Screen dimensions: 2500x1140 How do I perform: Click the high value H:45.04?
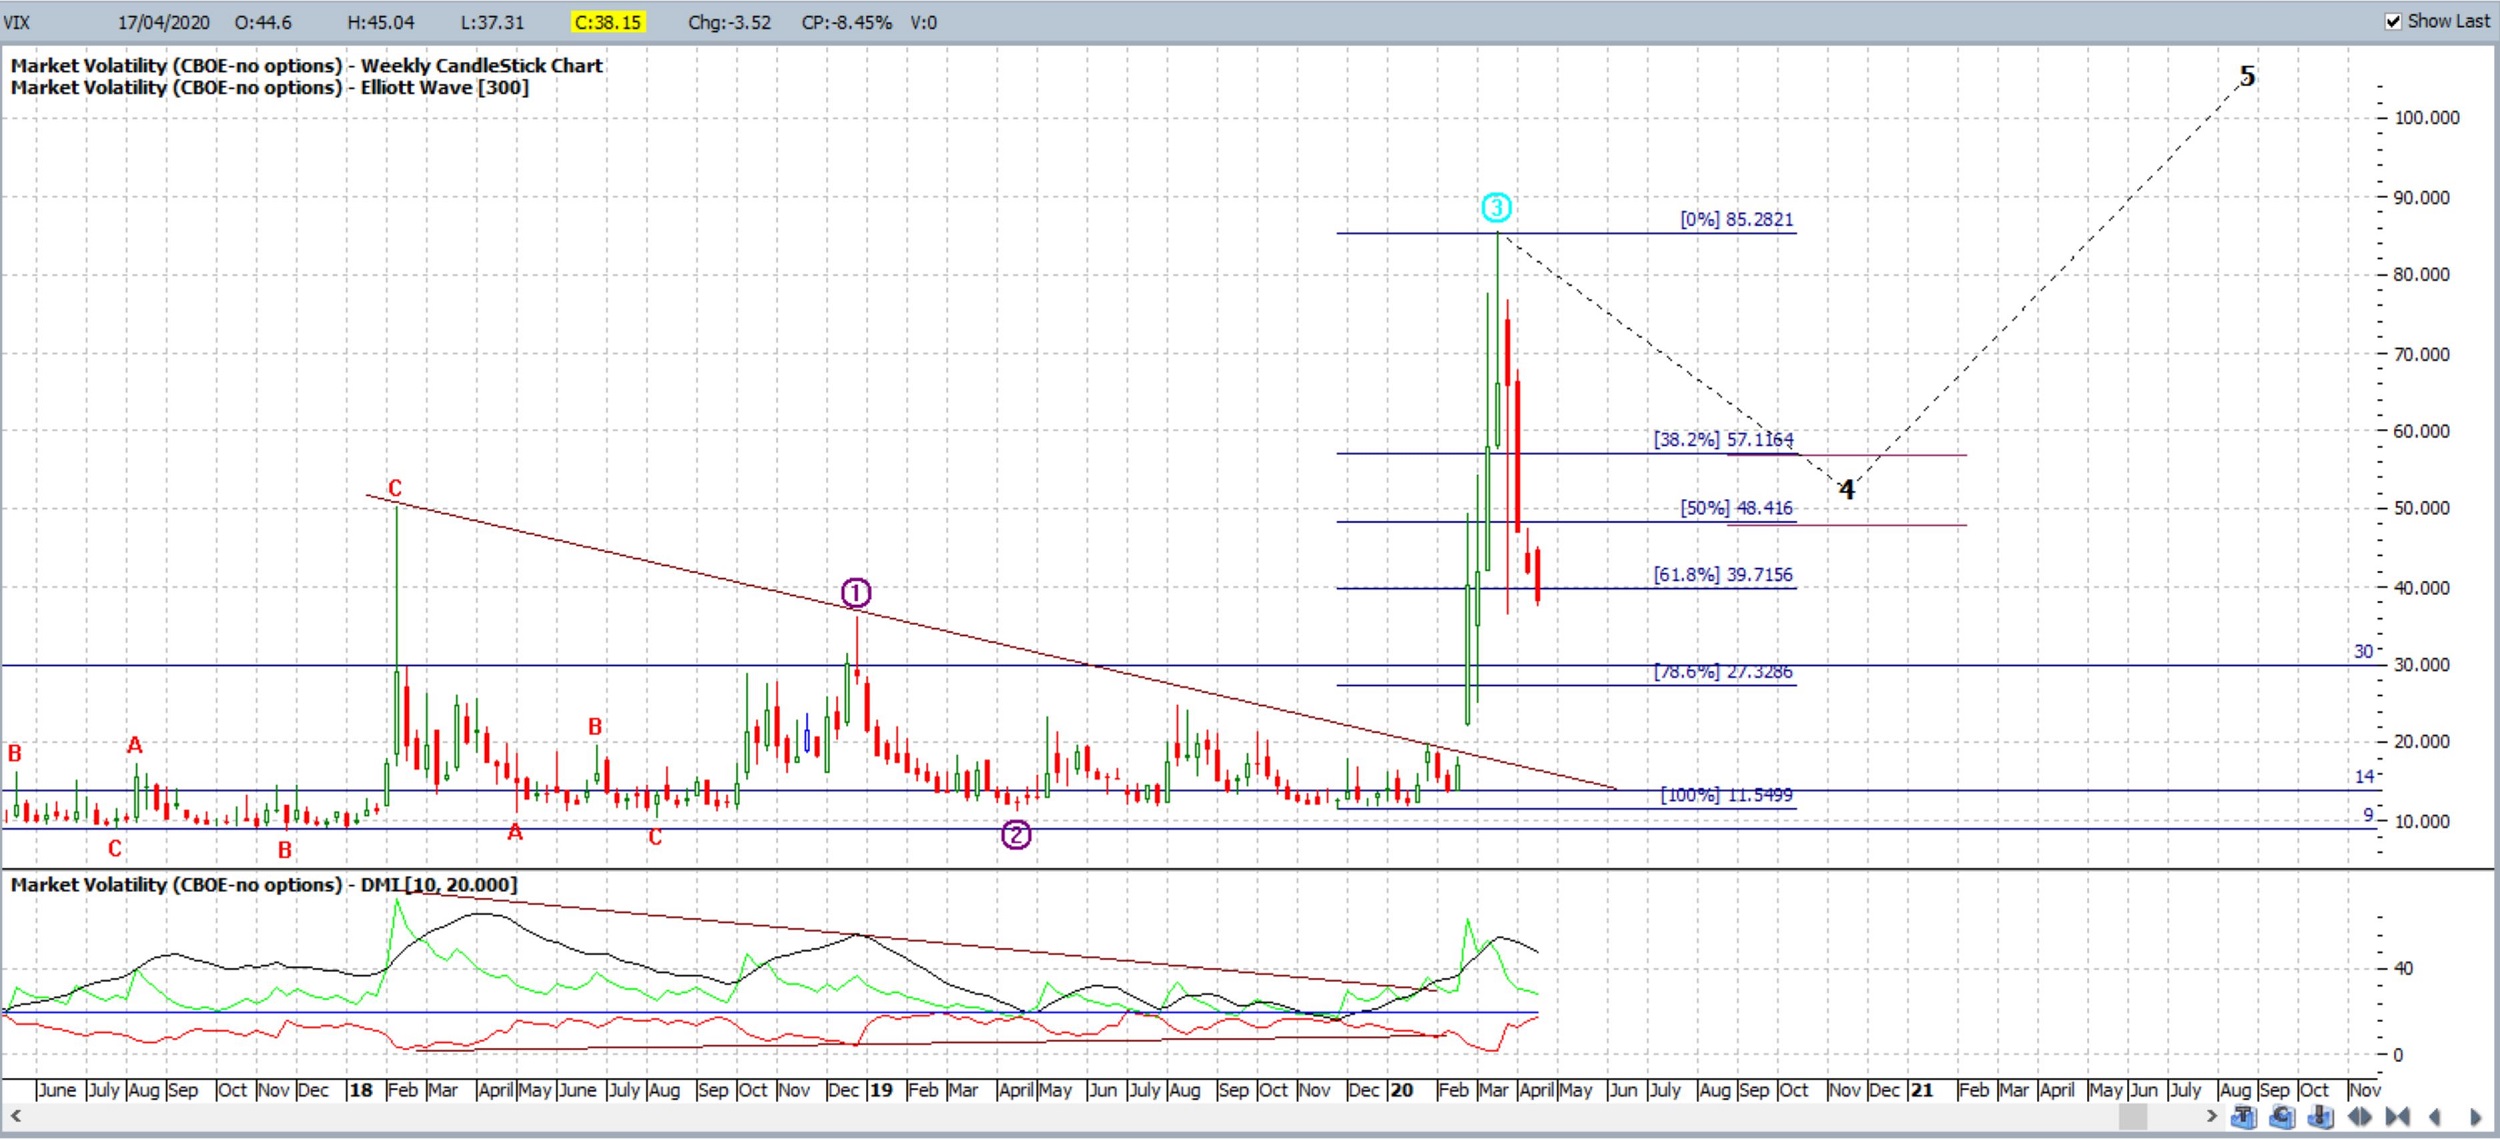pyautogui.click(x=380, y=22)
